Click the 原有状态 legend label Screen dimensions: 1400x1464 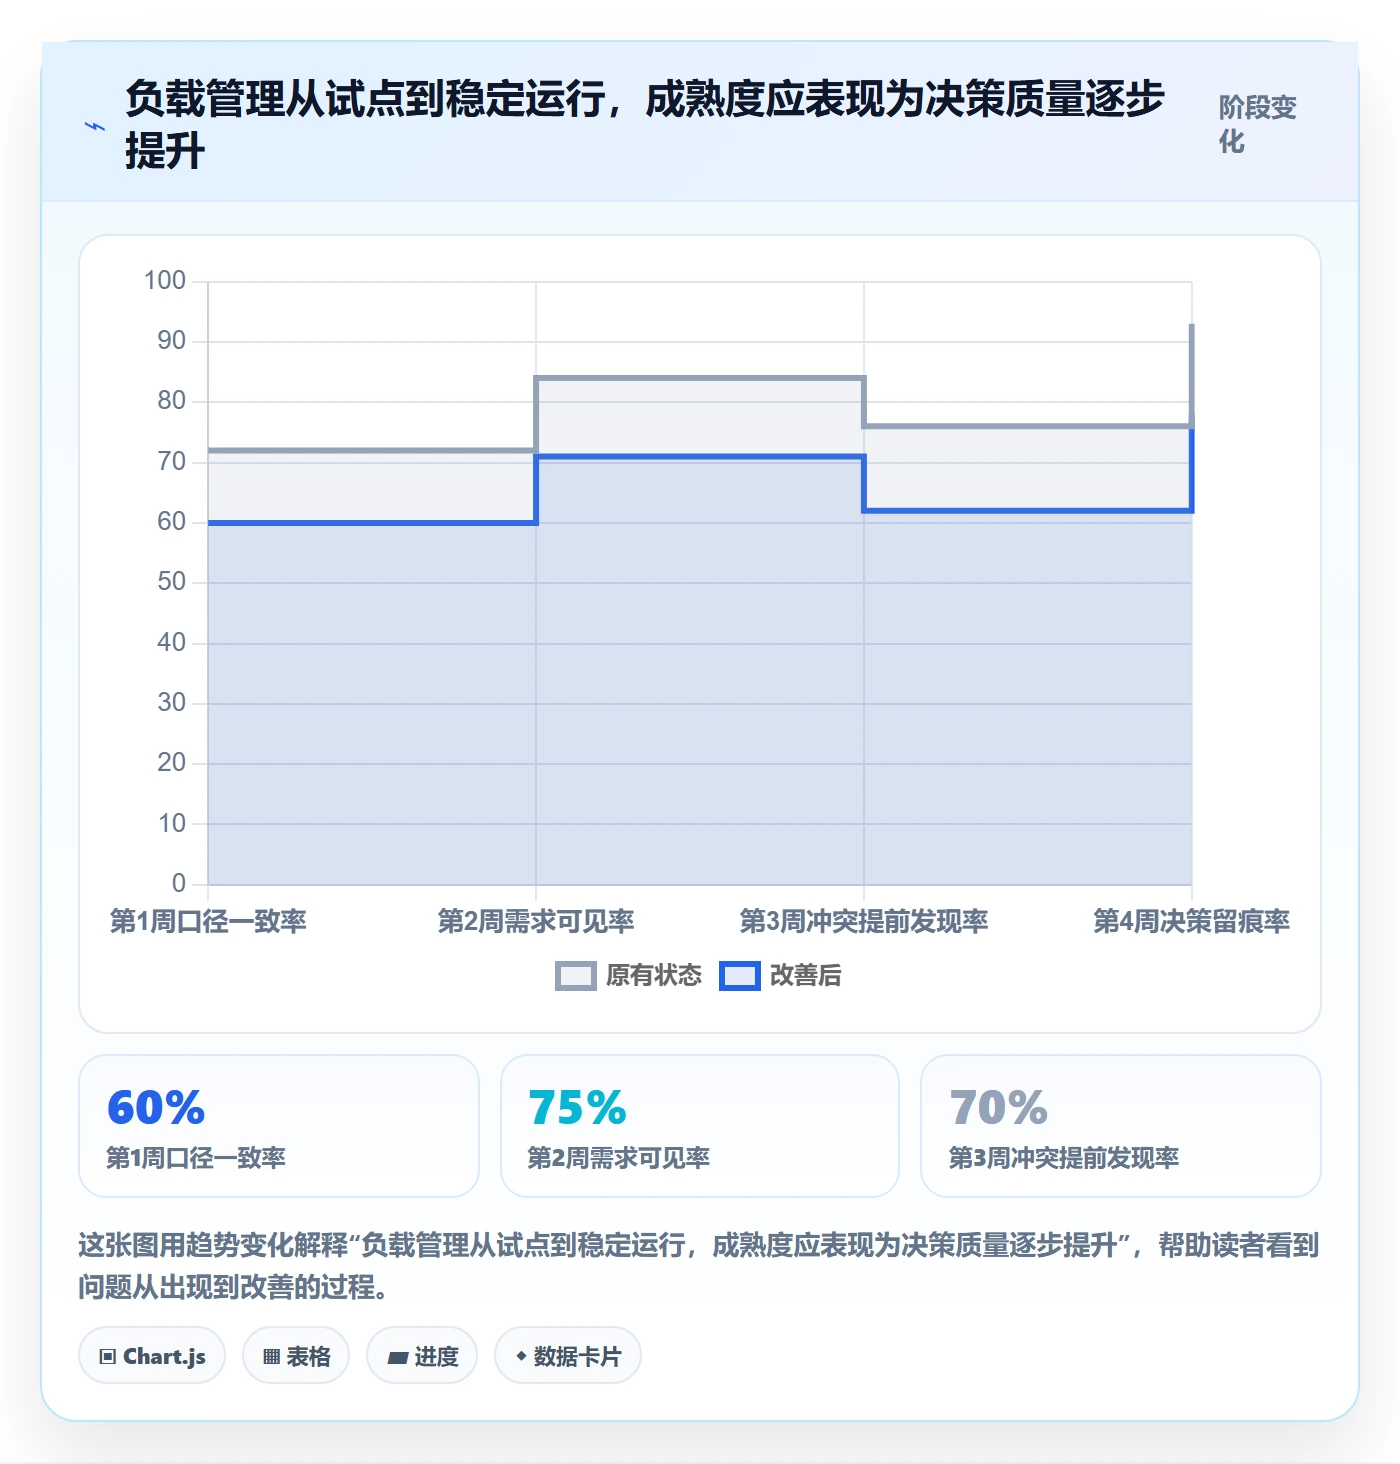[654, 976]
